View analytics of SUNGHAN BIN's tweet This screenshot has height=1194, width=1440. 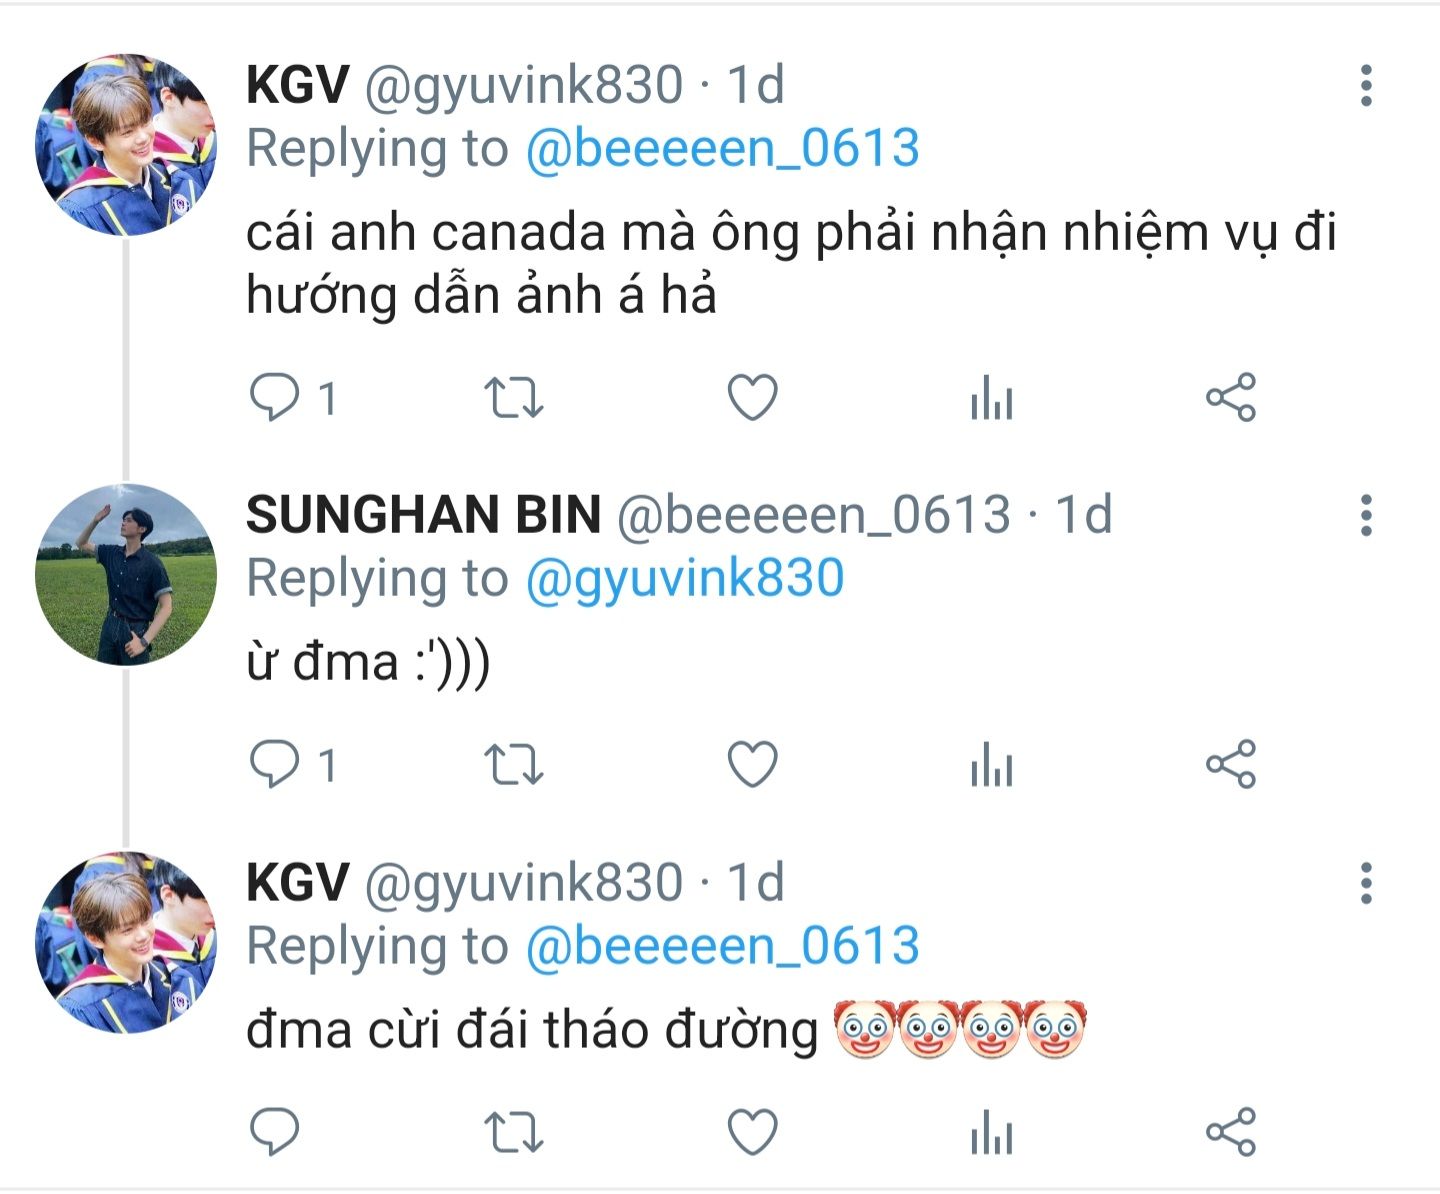pyautogui.click(x=991, y=765)
